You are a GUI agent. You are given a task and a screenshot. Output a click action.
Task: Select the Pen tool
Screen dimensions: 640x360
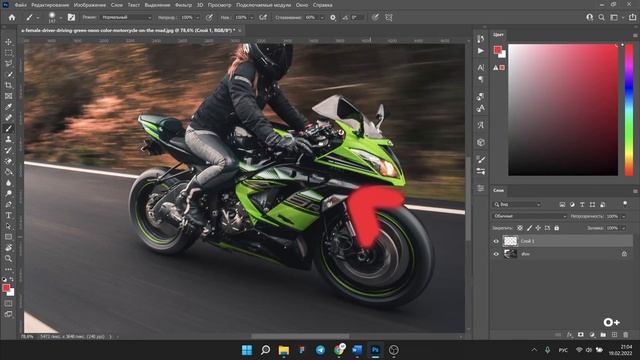click(8, 204)
